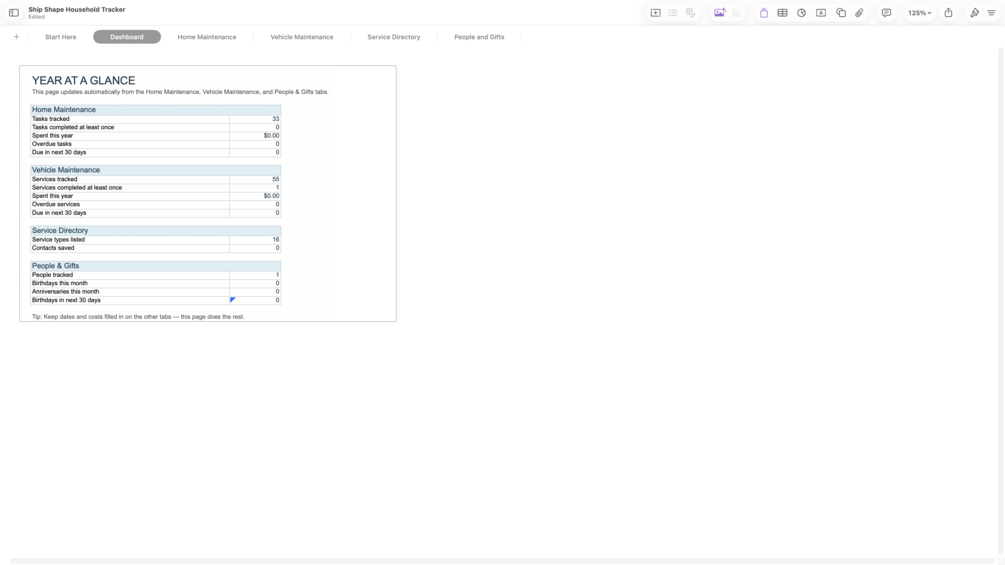Switch to the Start Here sheet tab
This screenshot has width=1005, height=565.
(x=60, y=37)
